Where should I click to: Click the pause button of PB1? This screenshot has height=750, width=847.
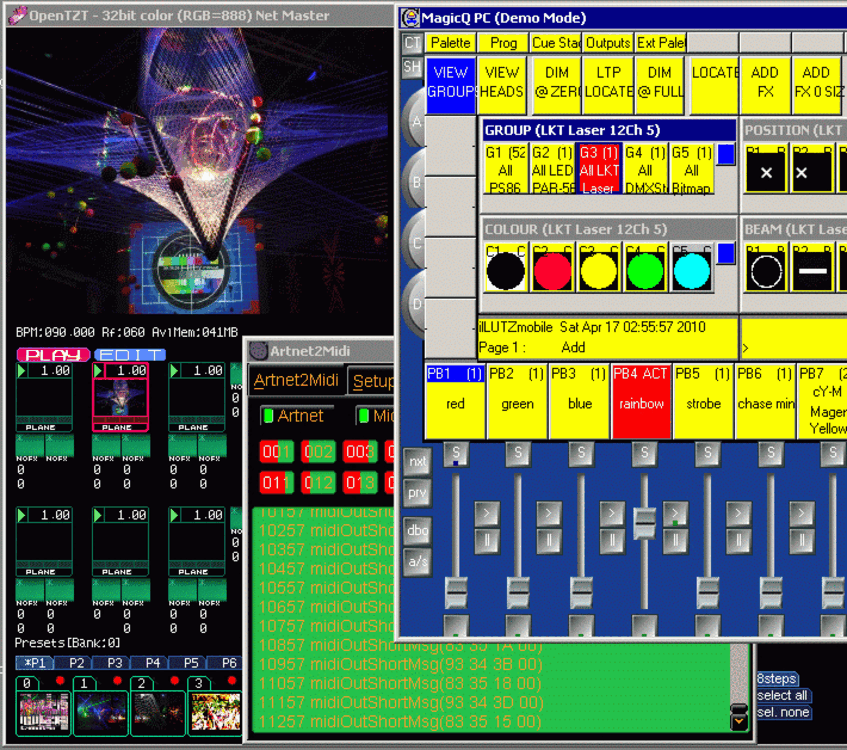[487, 540]
